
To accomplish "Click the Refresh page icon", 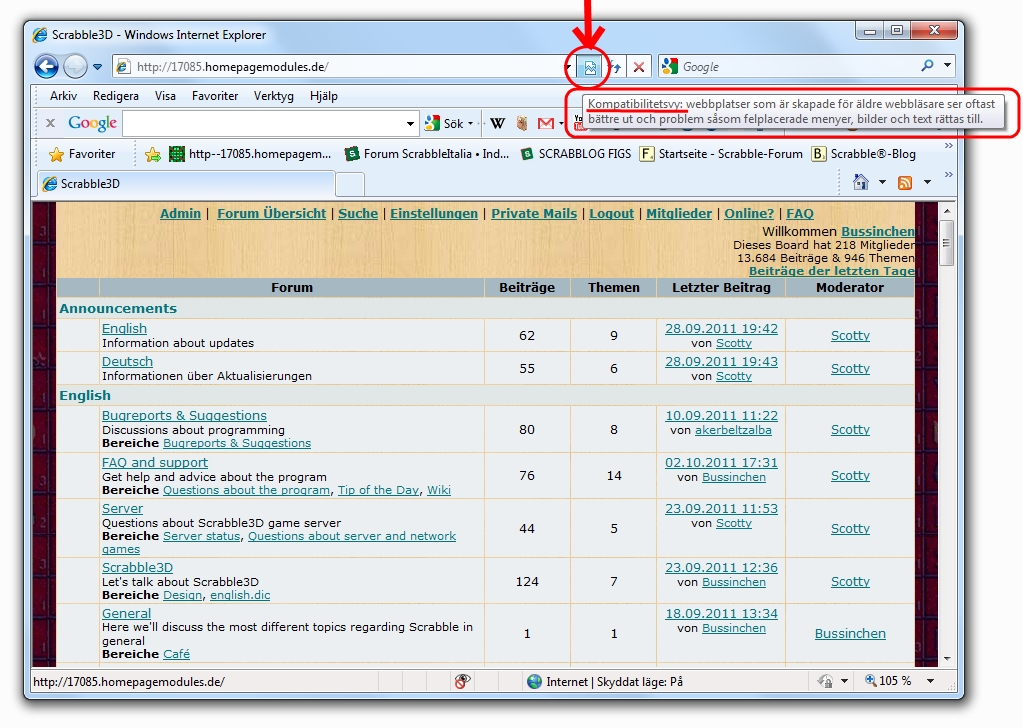I will [x=615, y=67].
